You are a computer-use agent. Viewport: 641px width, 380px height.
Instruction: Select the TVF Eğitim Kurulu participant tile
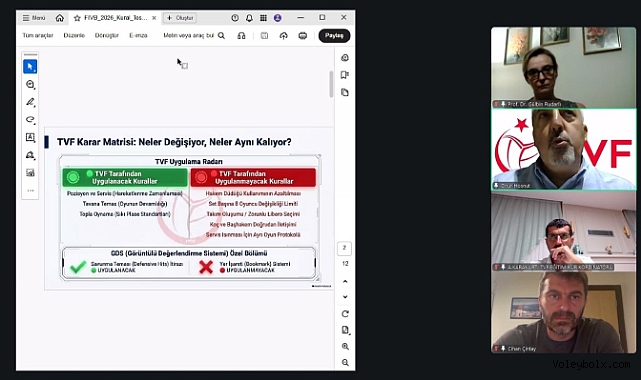[x=563, y=231]
